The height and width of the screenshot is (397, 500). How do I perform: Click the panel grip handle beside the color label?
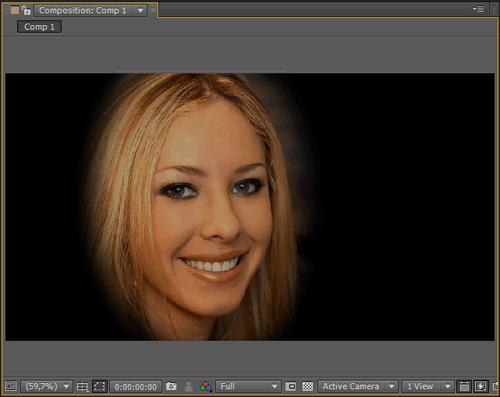6,10
